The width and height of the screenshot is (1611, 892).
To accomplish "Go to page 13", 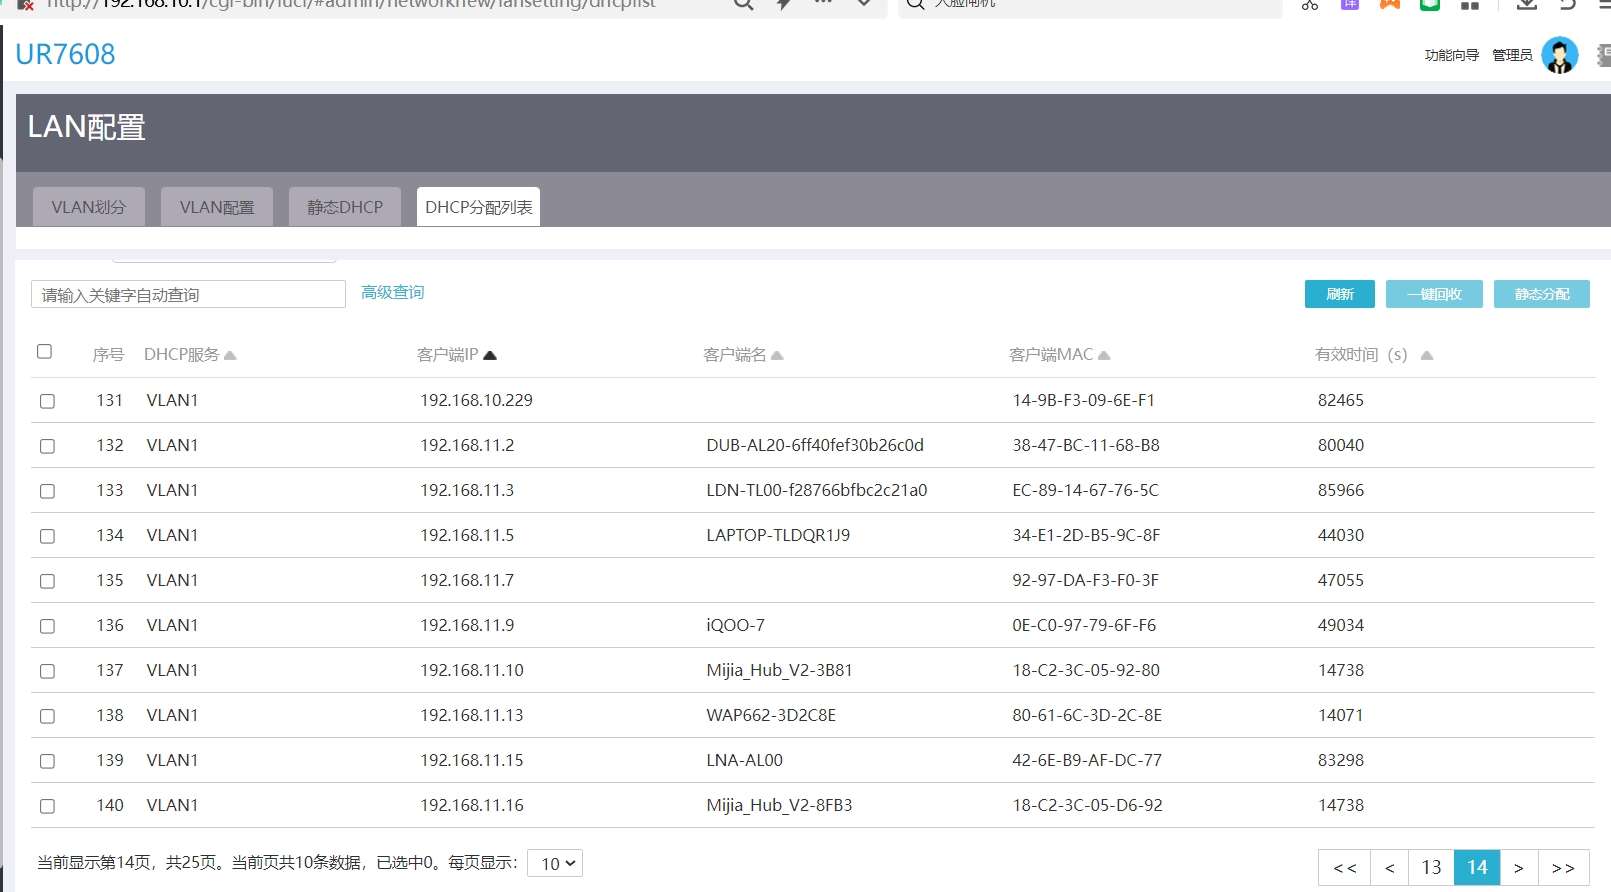I will 1431,867.
